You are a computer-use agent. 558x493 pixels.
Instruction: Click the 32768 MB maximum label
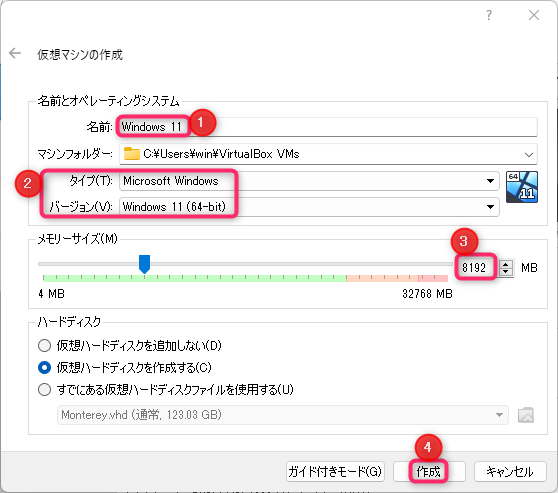coord(427,294)
